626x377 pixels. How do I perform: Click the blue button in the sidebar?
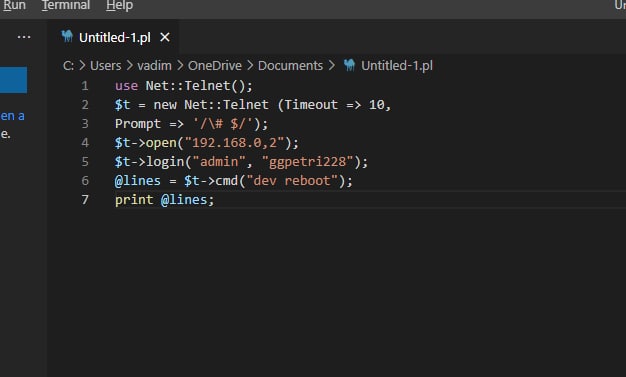click(13, 80)
